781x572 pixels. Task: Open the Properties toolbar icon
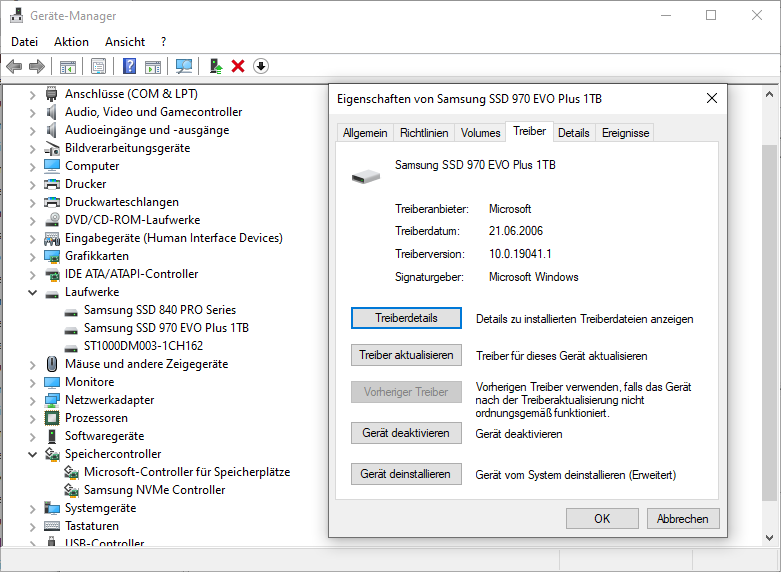tap(99, 66)
